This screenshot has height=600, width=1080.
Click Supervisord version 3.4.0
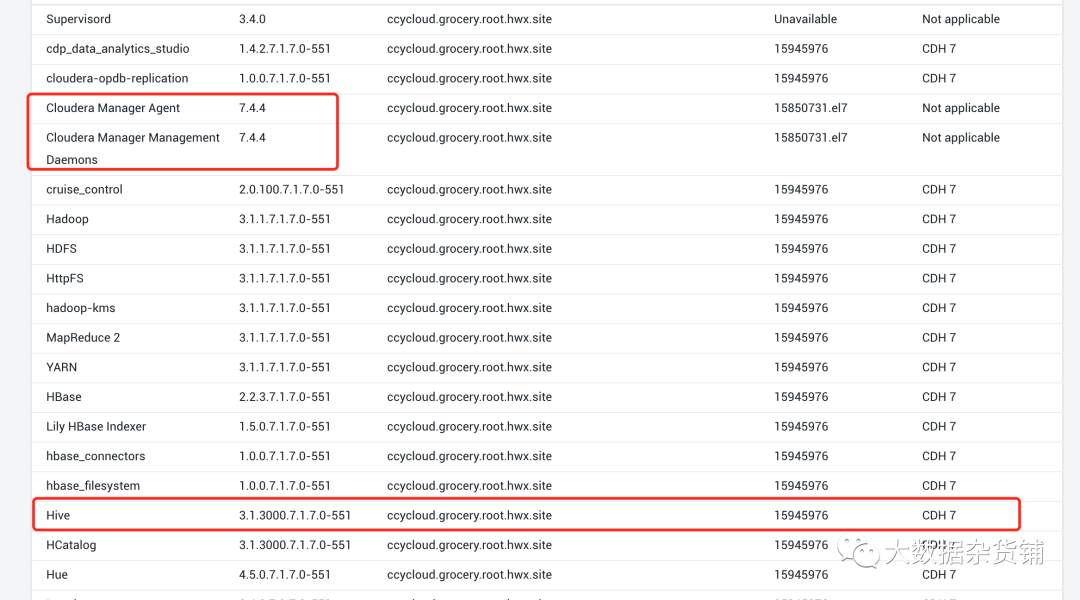click(x=252, y=19)
